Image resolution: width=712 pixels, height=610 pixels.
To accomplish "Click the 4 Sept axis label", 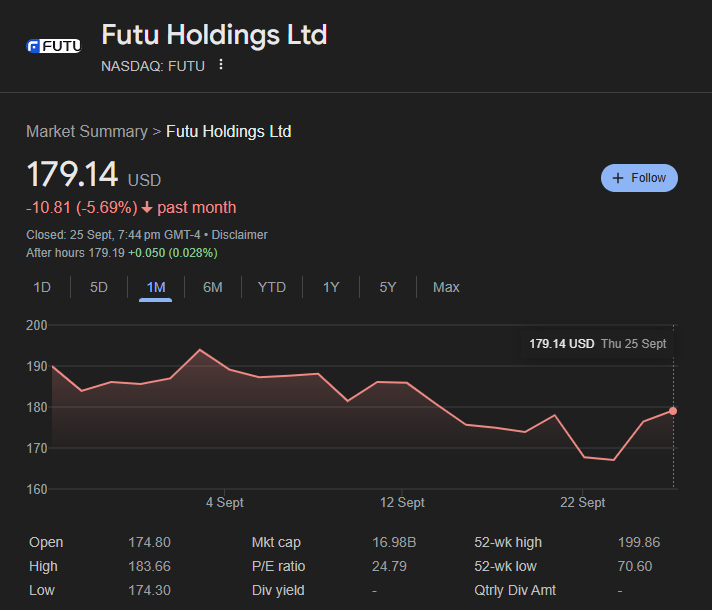I will [225, 502].
